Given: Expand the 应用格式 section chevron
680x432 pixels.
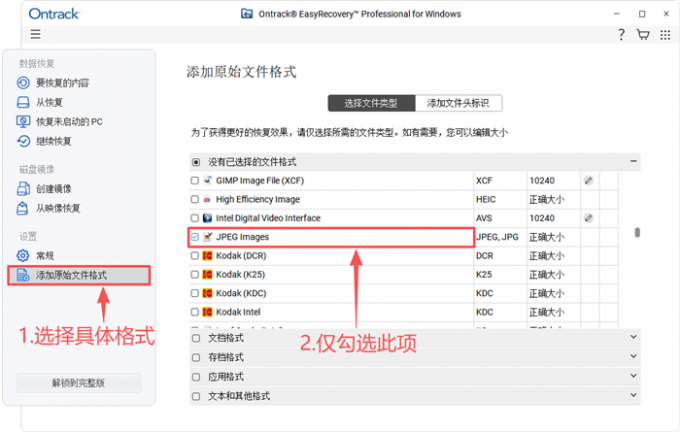Looking at the screenshot, I should pos(633,376).
